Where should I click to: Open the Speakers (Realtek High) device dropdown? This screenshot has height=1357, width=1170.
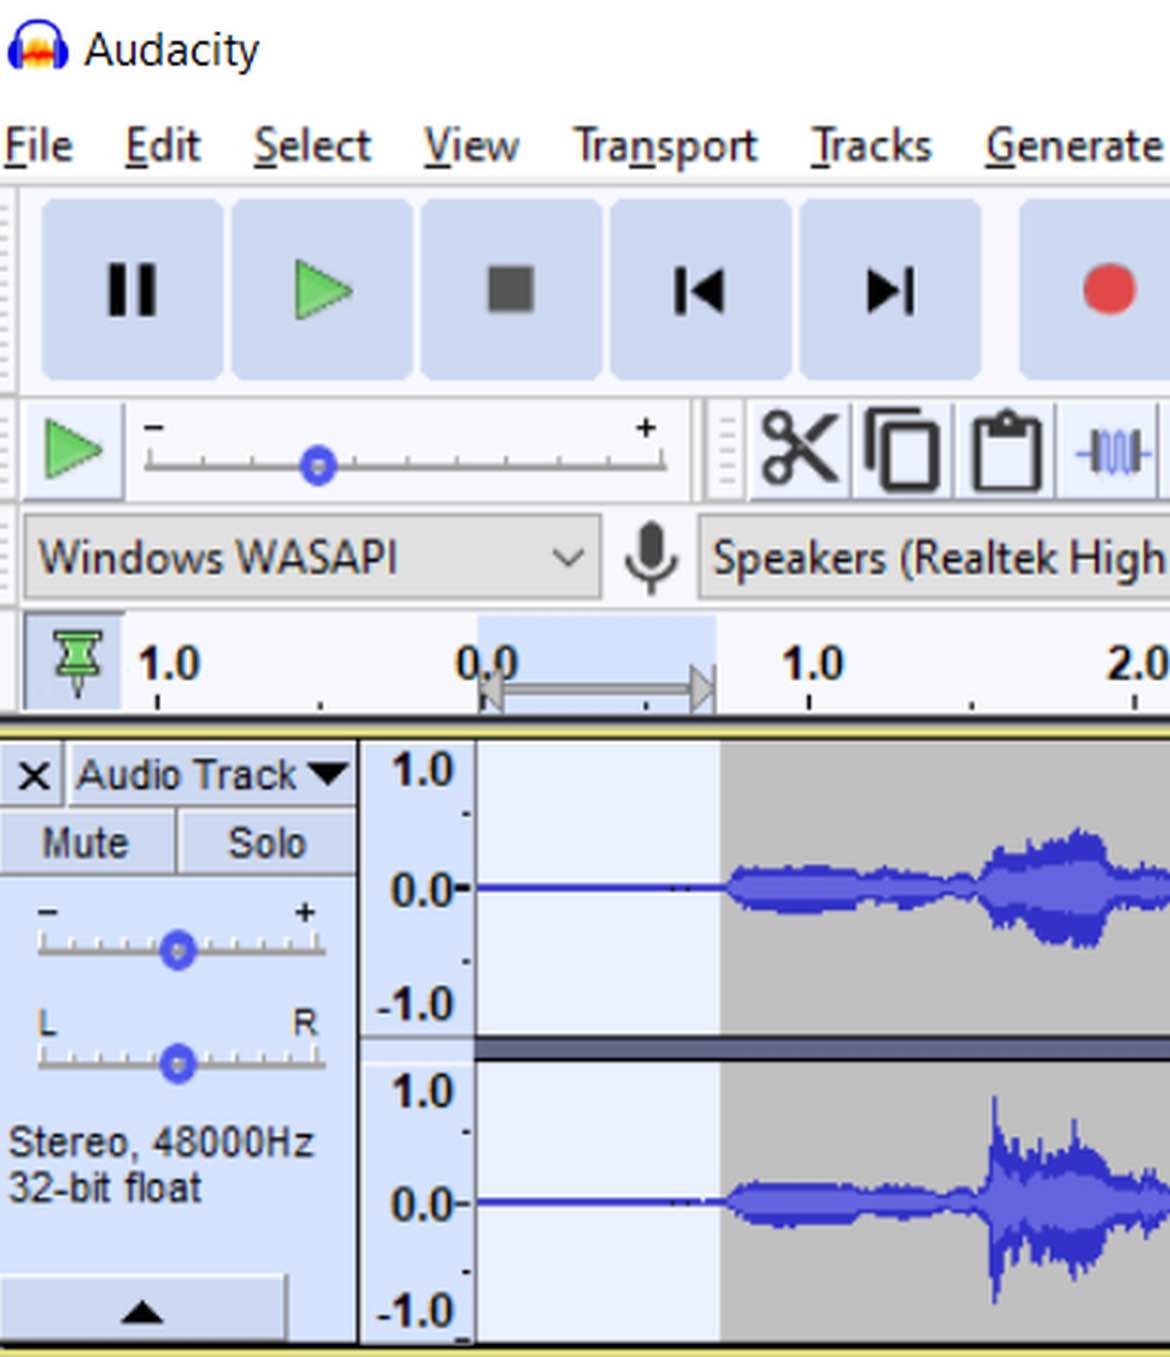(934, 557)
